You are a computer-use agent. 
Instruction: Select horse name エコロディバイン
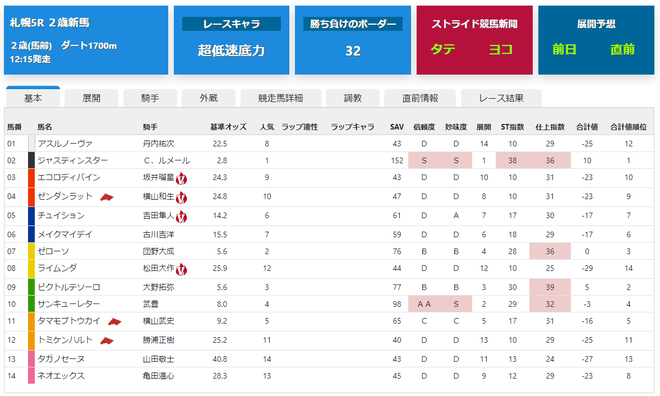click(69, 177)
